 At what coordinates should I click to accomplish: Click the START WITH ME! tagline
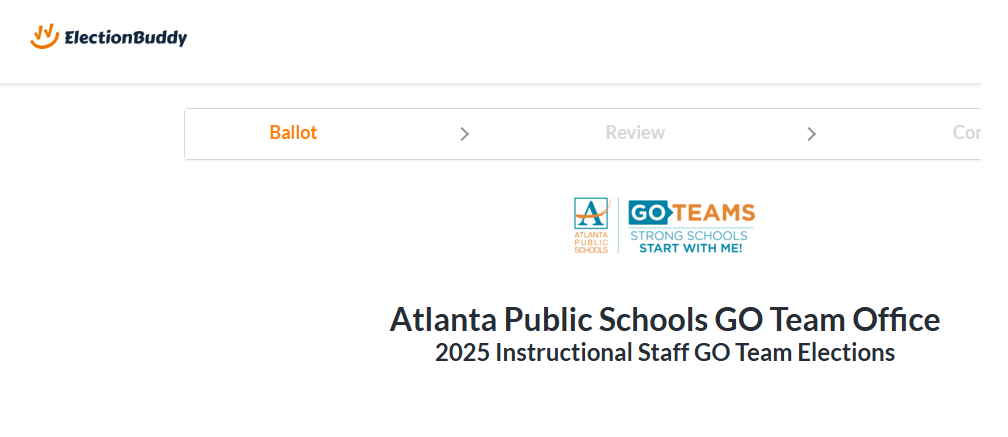tap(690, 248)
